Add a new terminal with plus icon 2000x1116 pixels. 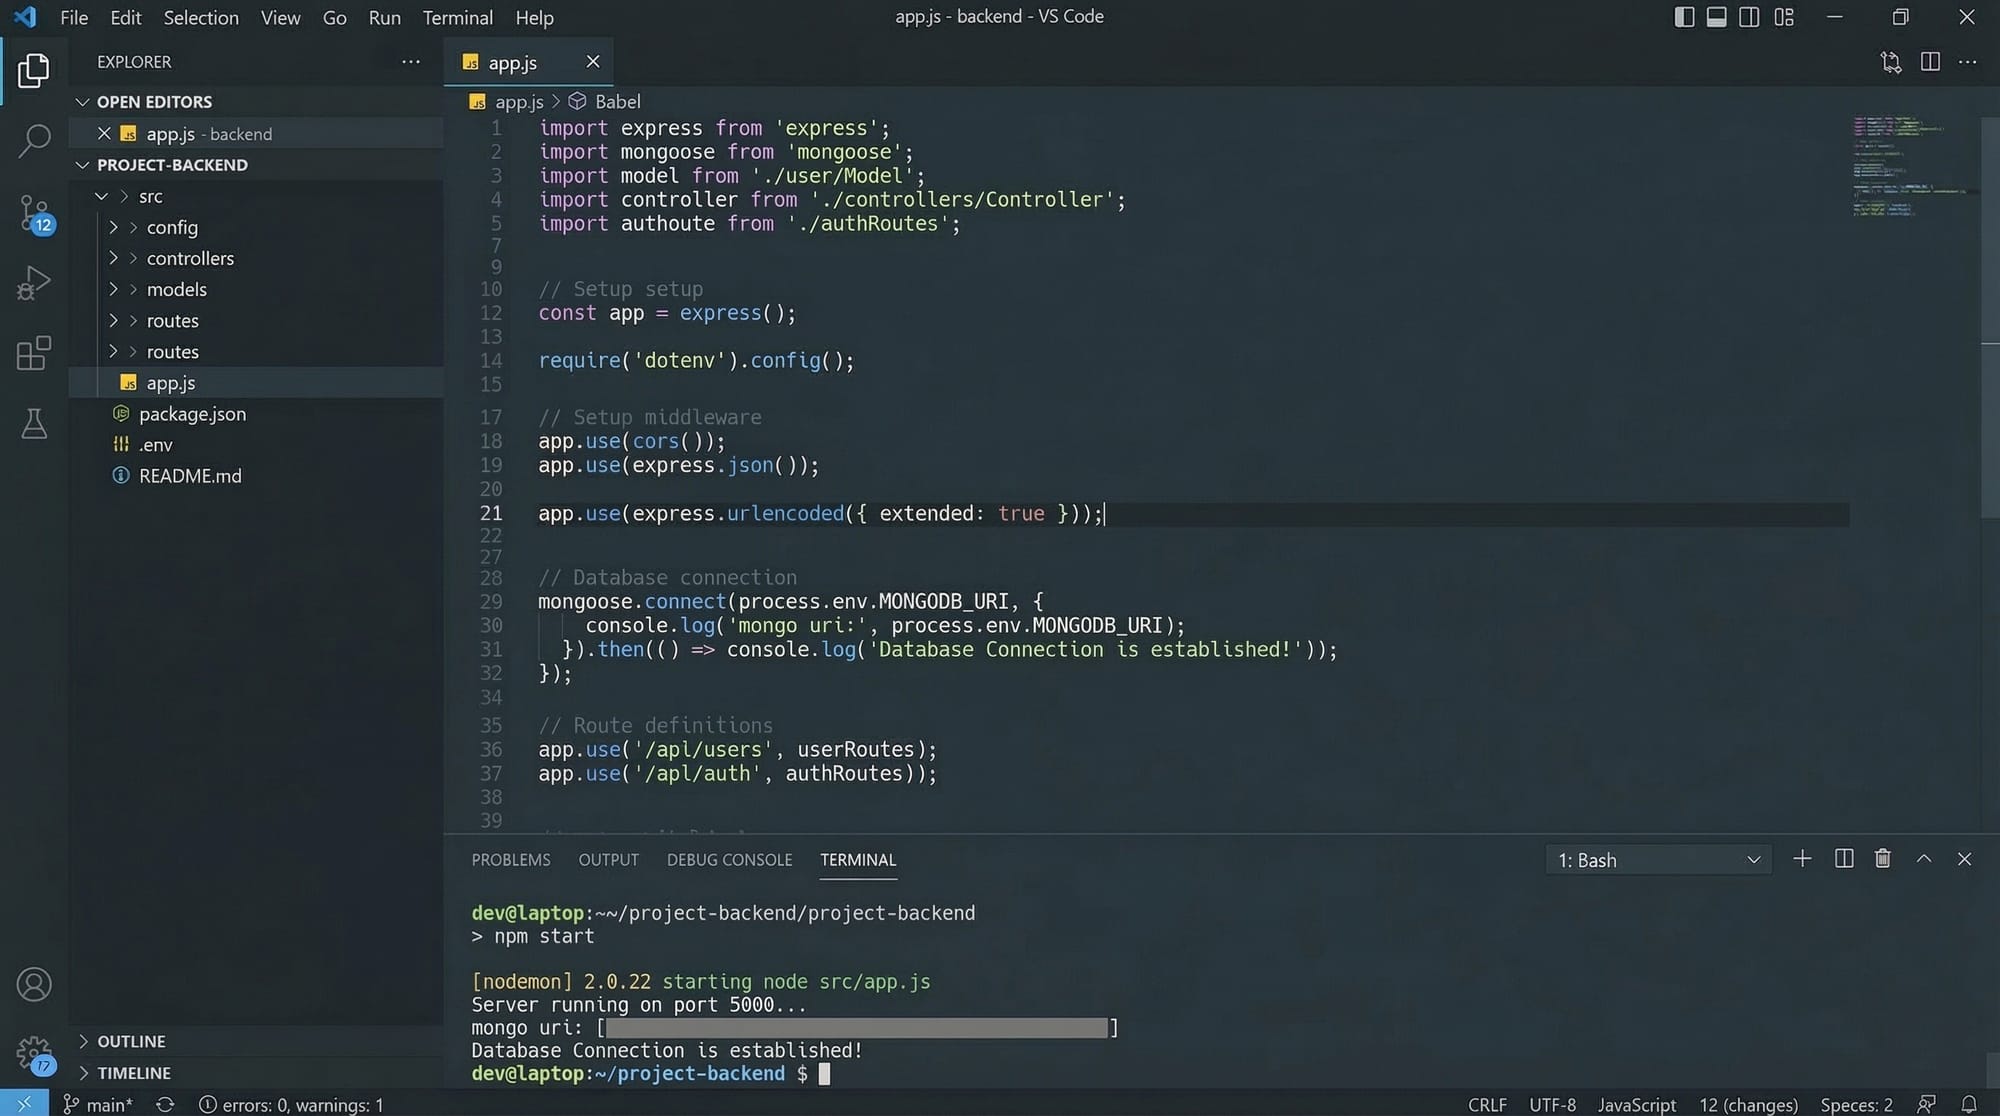(x=1802, y=859)
